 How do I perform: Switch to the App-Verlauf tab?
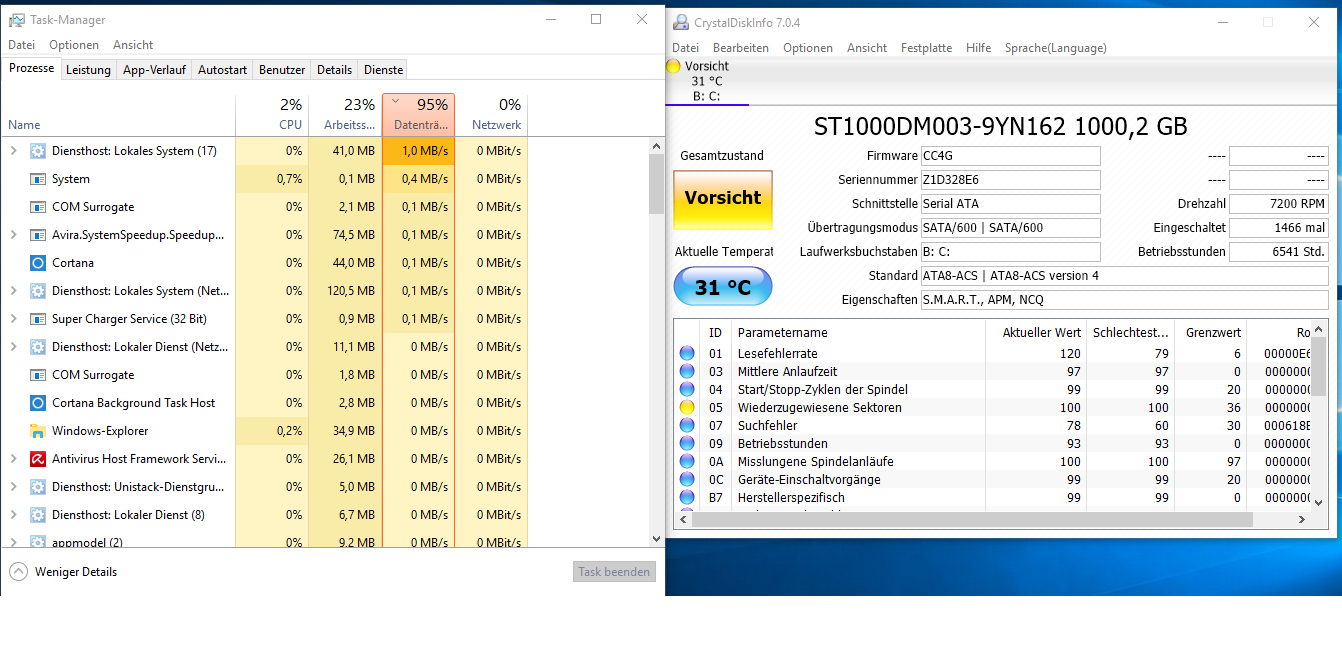pyautogui.click(x=154, y=70)
